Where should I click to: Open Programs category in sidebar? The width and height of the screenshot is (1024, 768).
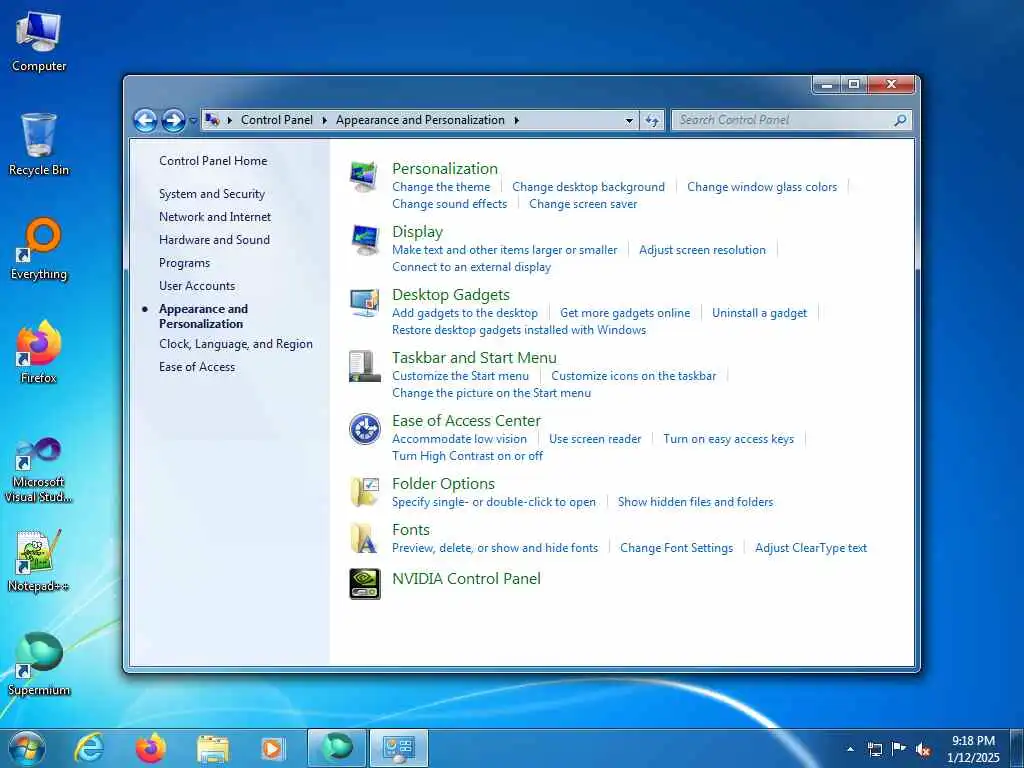click(x=184, y=263)
